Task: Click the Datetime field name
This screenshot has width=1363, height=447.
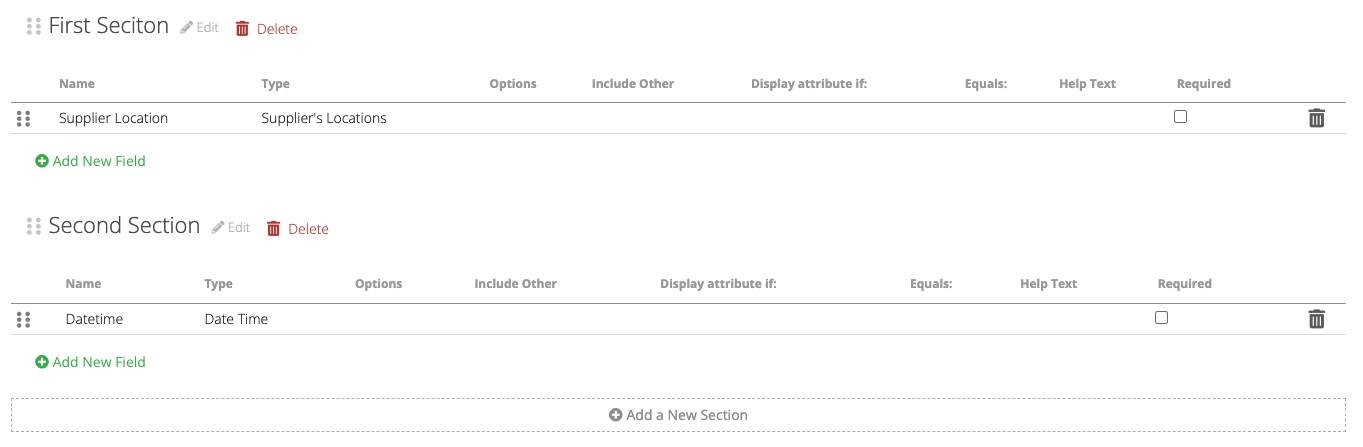Action: click(x=94, y=319)
